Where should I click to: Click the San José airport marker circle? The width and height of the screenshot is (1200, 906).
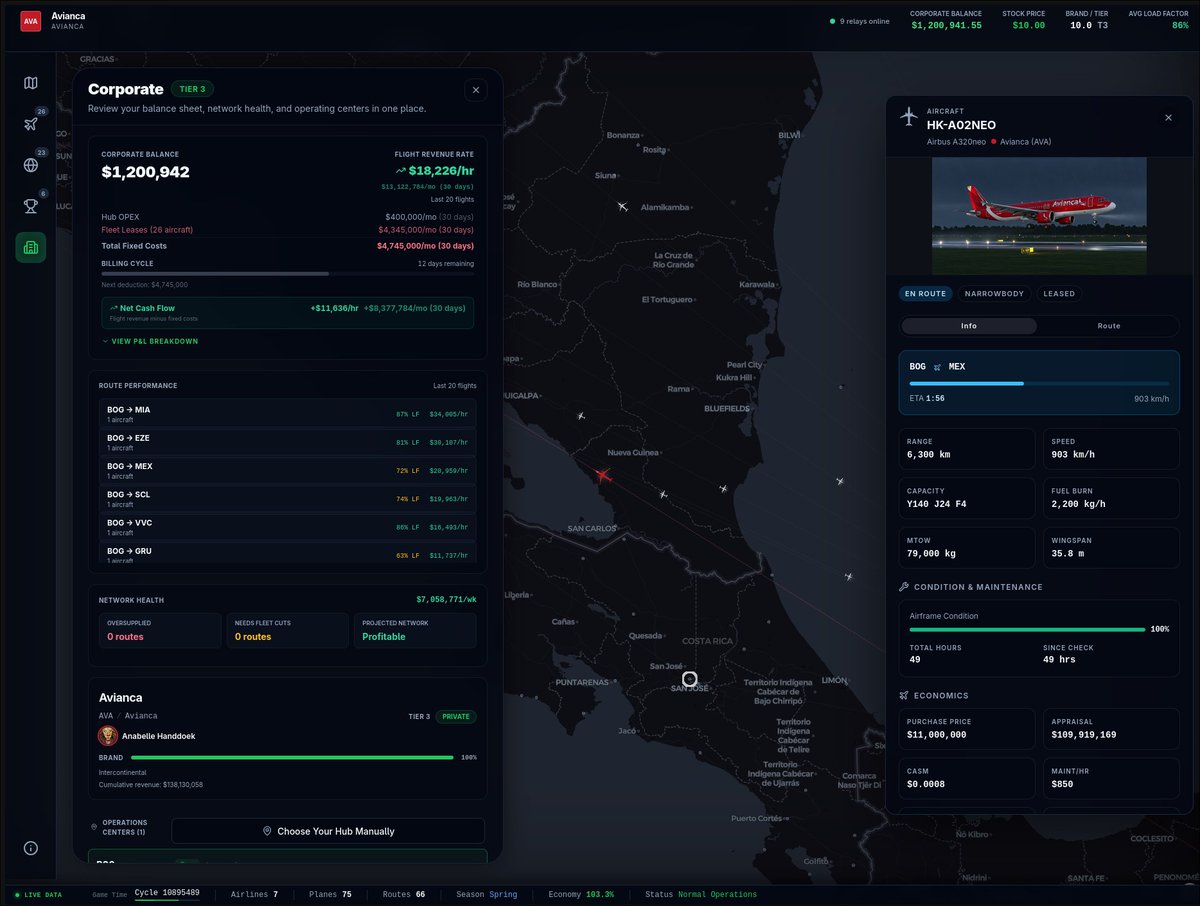(689, 679)
